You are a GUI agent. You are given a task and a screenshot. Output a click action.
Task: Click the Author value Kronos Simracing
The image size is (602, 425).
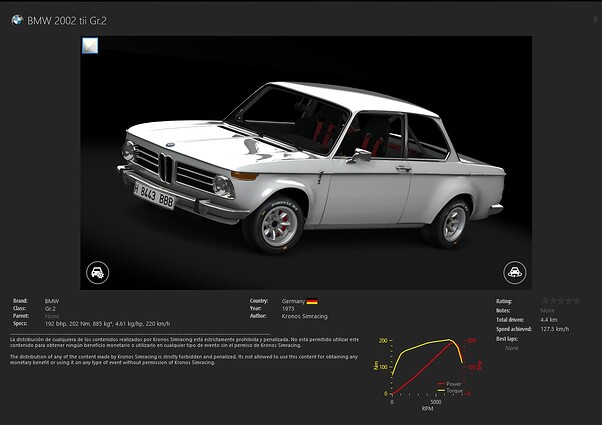click(x=304, y=316)
